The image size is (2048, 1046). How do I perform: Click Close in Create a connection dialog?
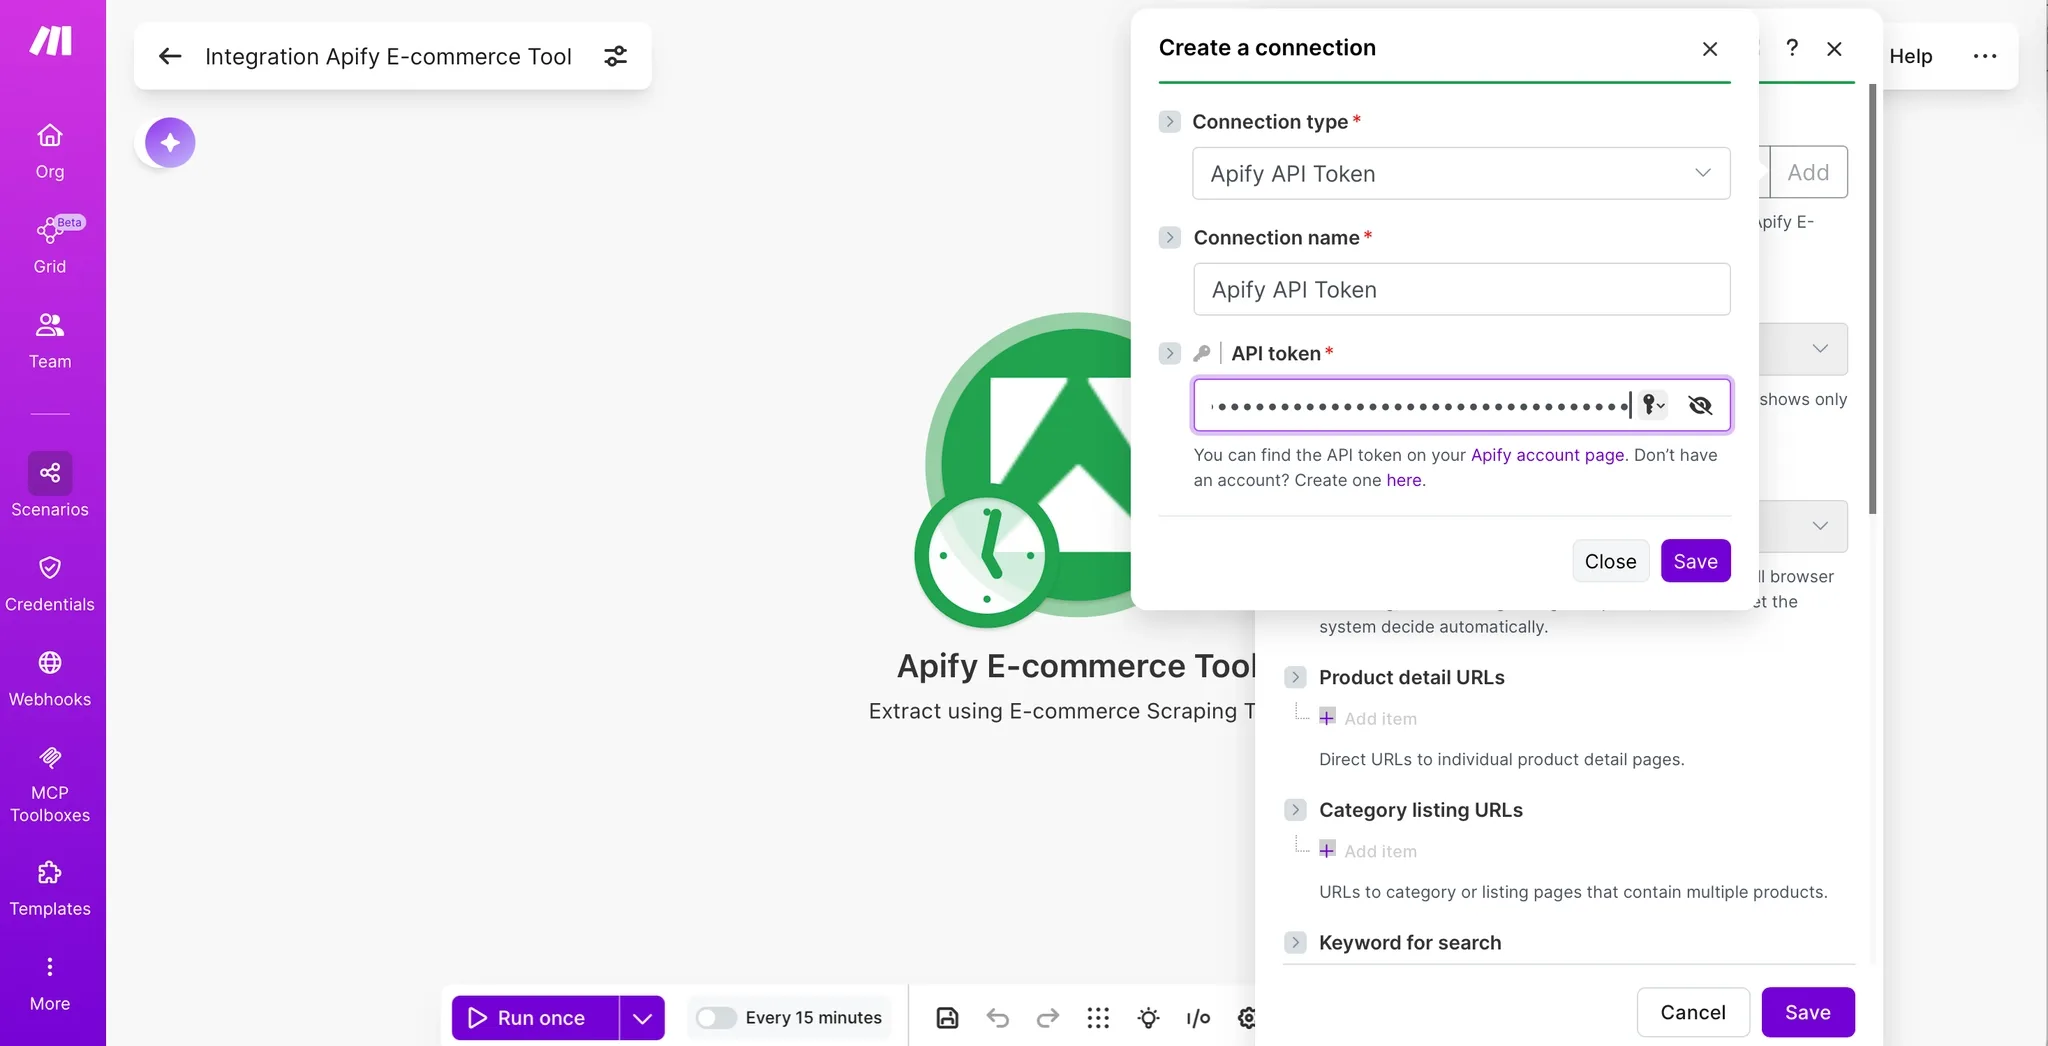pyautogui.click(x=1610, y=561)
